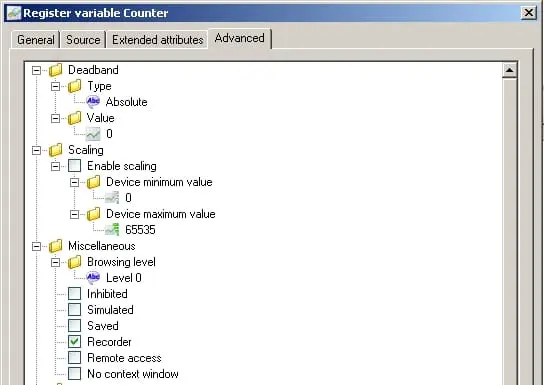Collapse the Miscellaneous tree node
The image size is (544, 385).
tap(36, 247)
